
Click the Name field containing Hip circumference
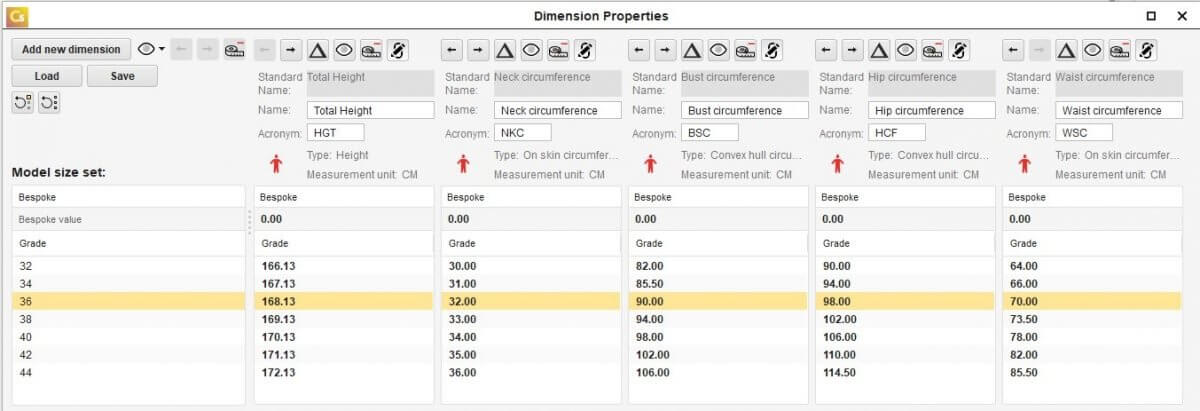(932, 111)
